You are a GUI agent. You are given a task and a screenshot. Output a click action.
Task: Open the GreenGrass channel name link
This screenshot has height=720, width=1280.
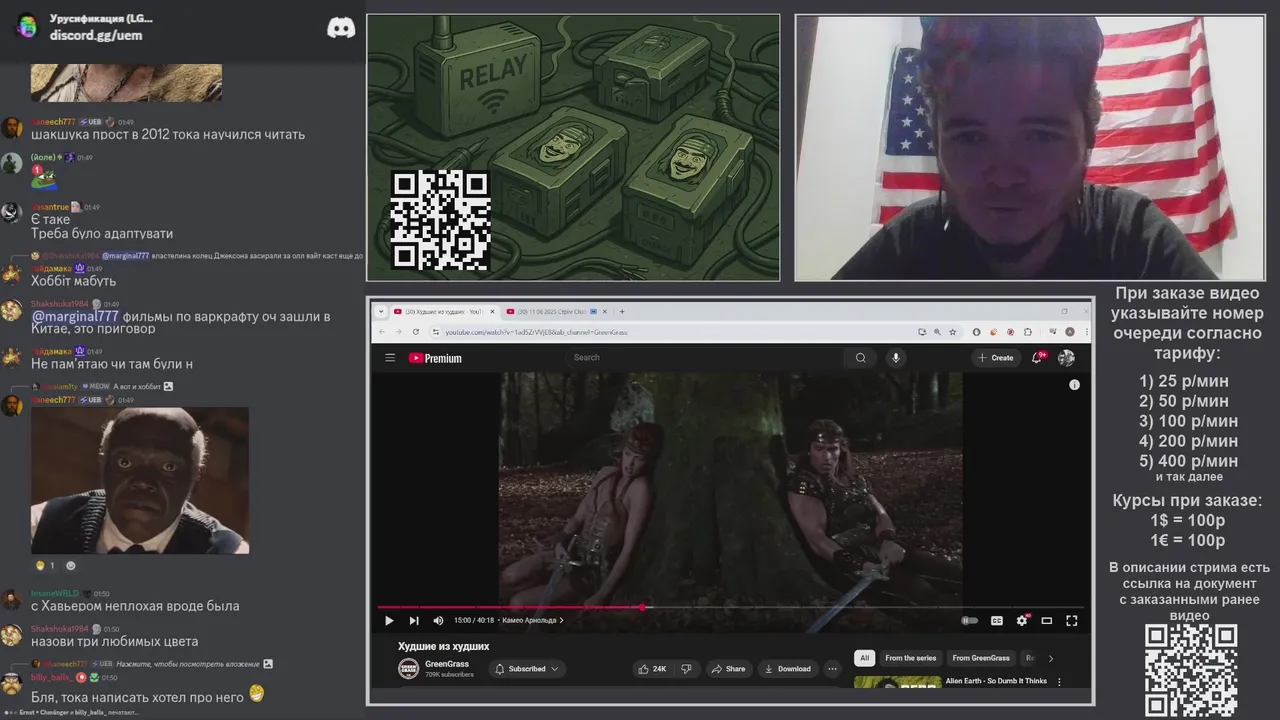coord(447,664)
